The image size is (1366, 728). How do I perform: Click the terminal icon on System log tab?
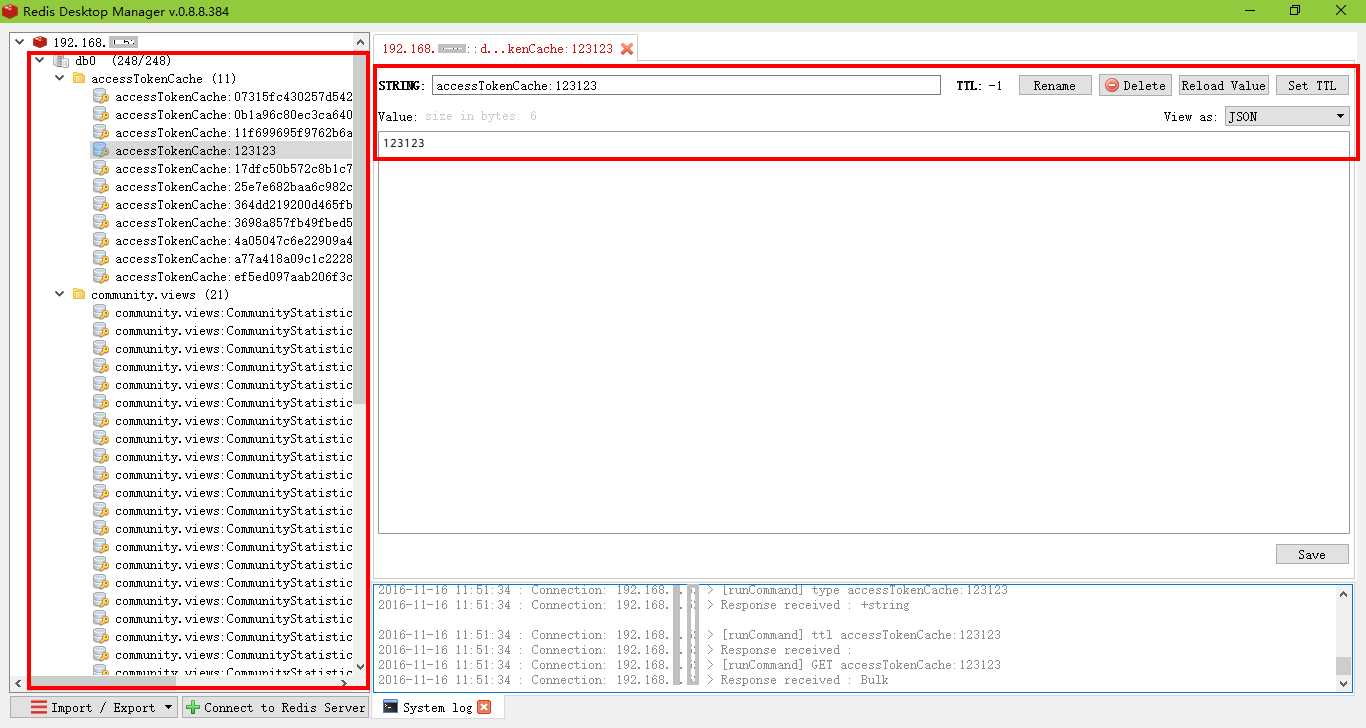coord(388,707)
